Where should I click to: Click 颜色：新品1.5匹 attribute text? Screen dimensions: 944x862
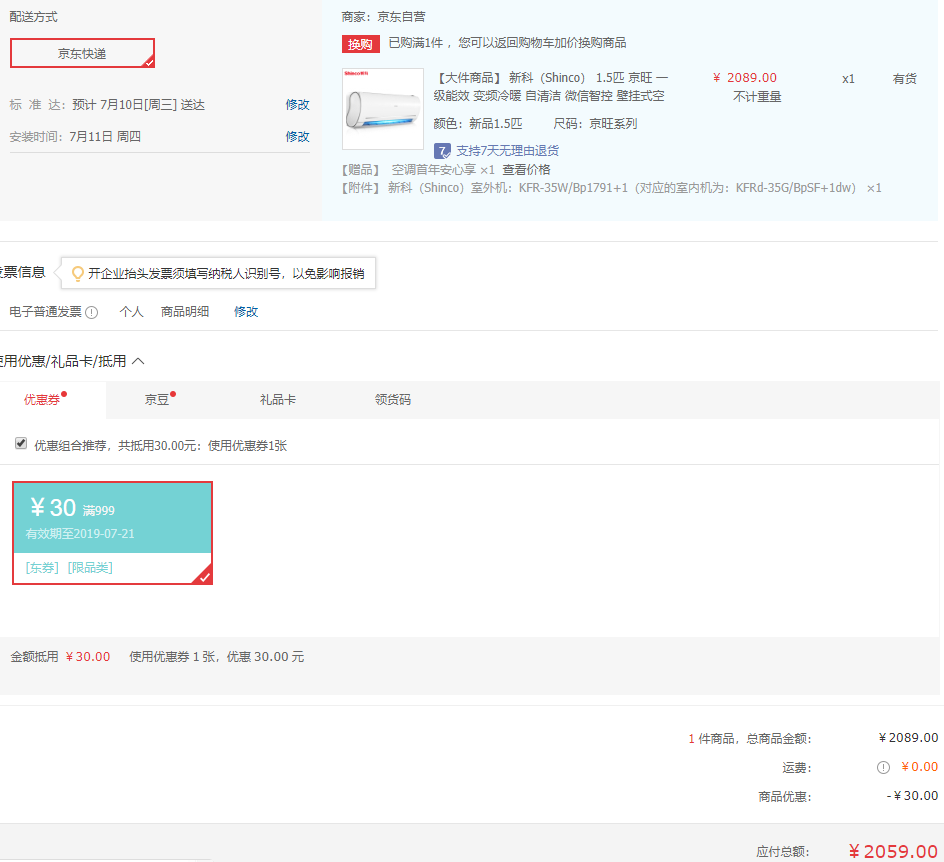pos(478,124)
